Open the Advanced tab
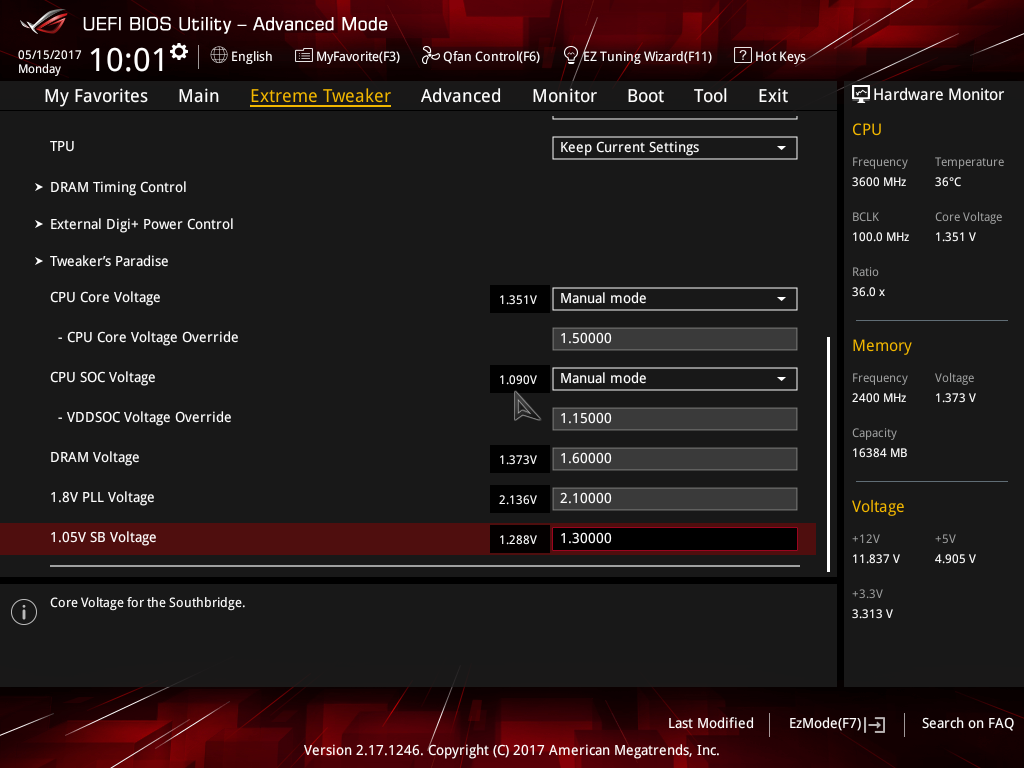This screenshot has width=1024, height=768. (460, 96)
